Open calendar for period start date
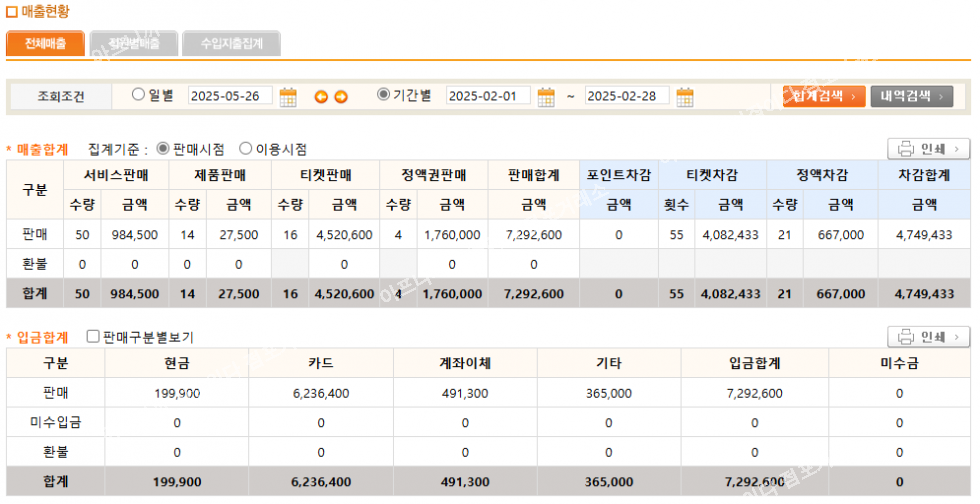980x504 pixels. pyautogui.click(x=546, y=97)
